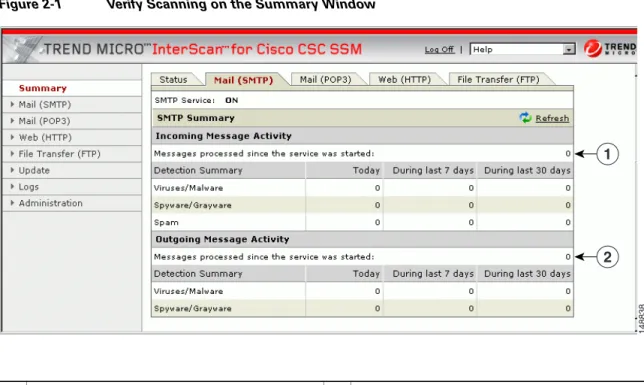Open the File Transfer (FTP) tab

pos(498,79)
